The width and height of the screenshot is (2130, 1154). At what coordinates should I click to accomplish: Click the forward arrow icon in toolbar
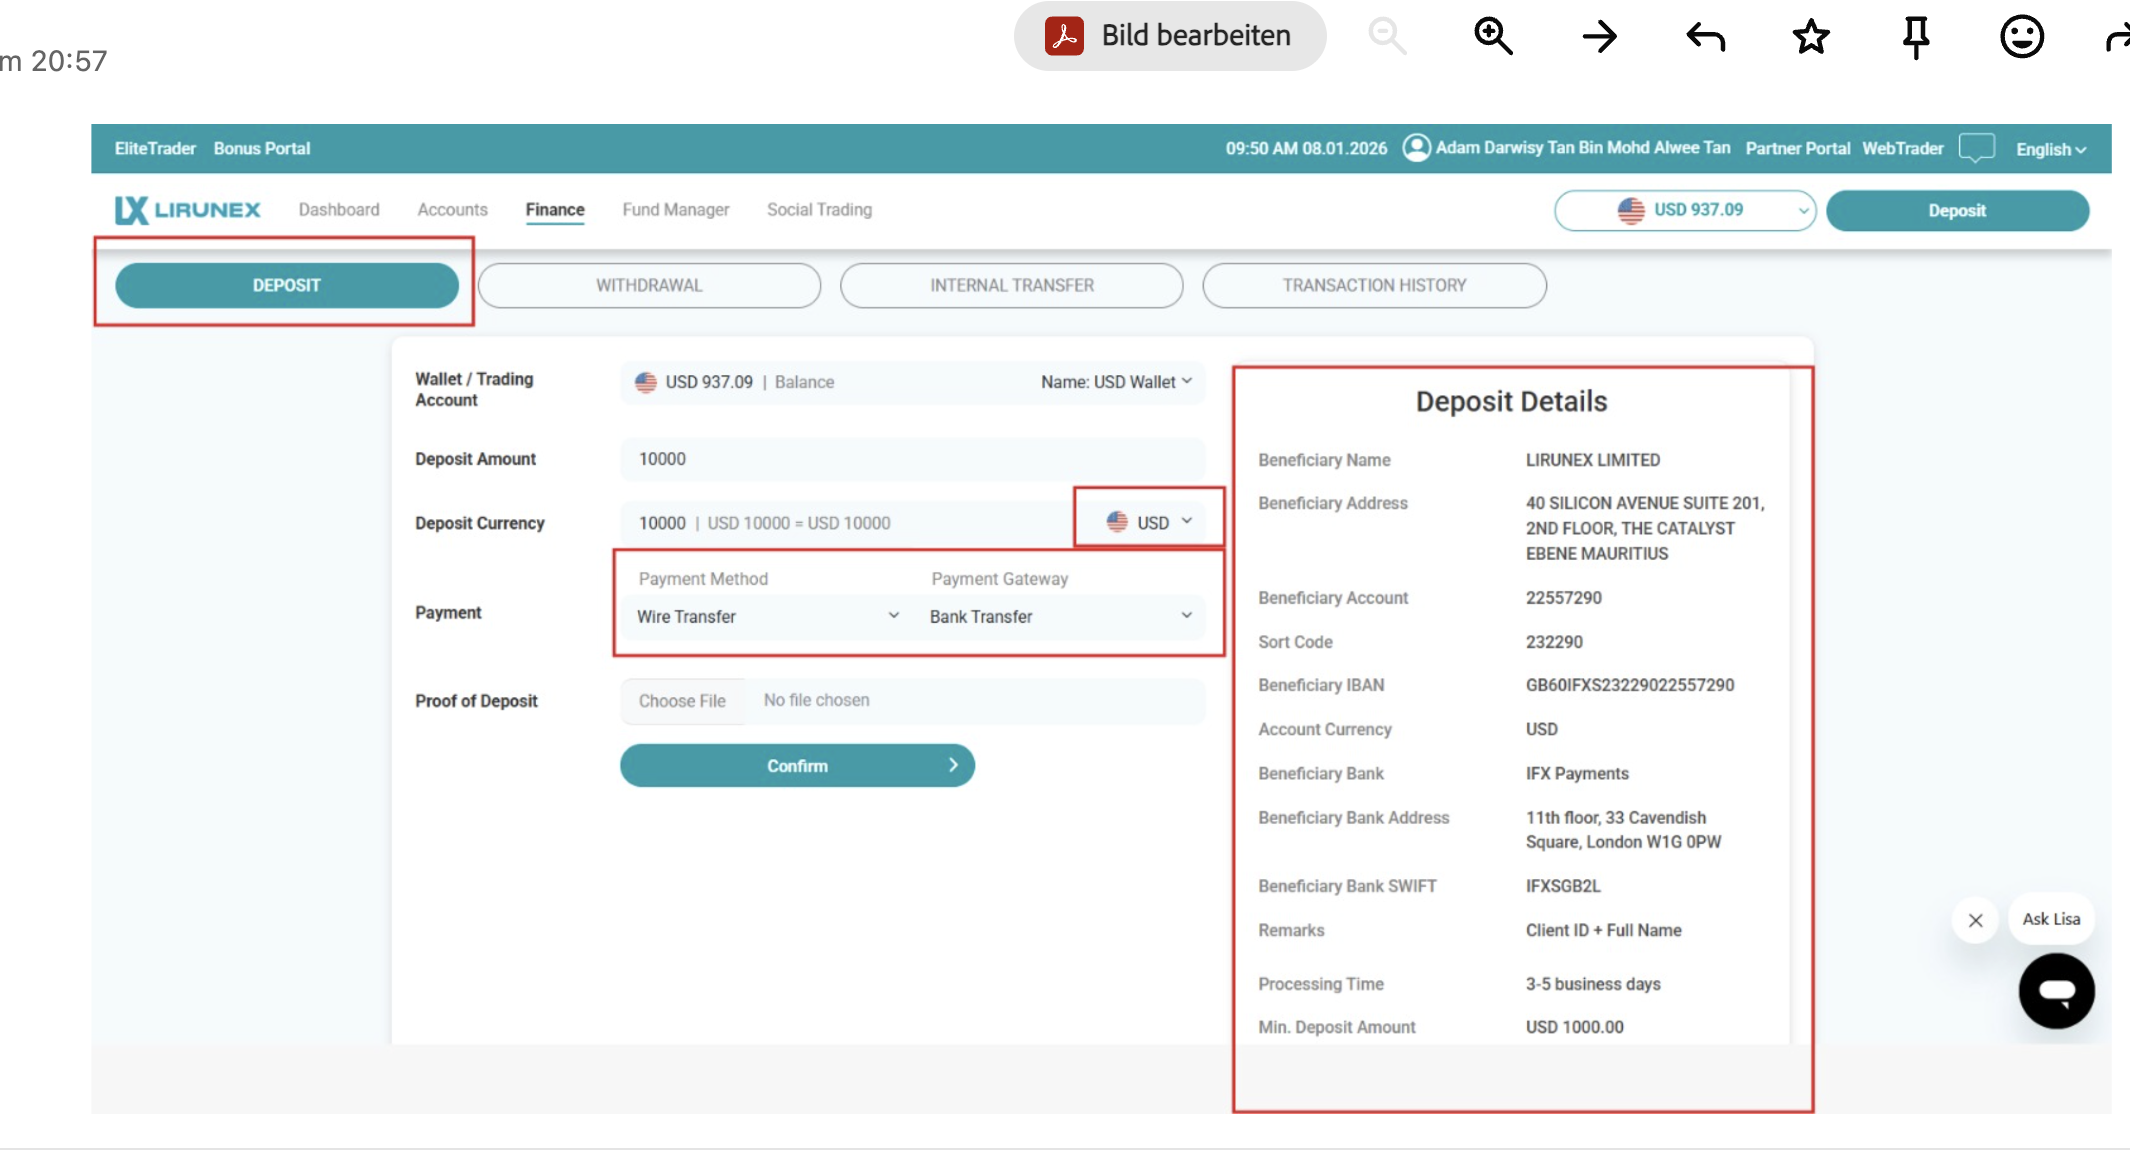point(1599,37)
